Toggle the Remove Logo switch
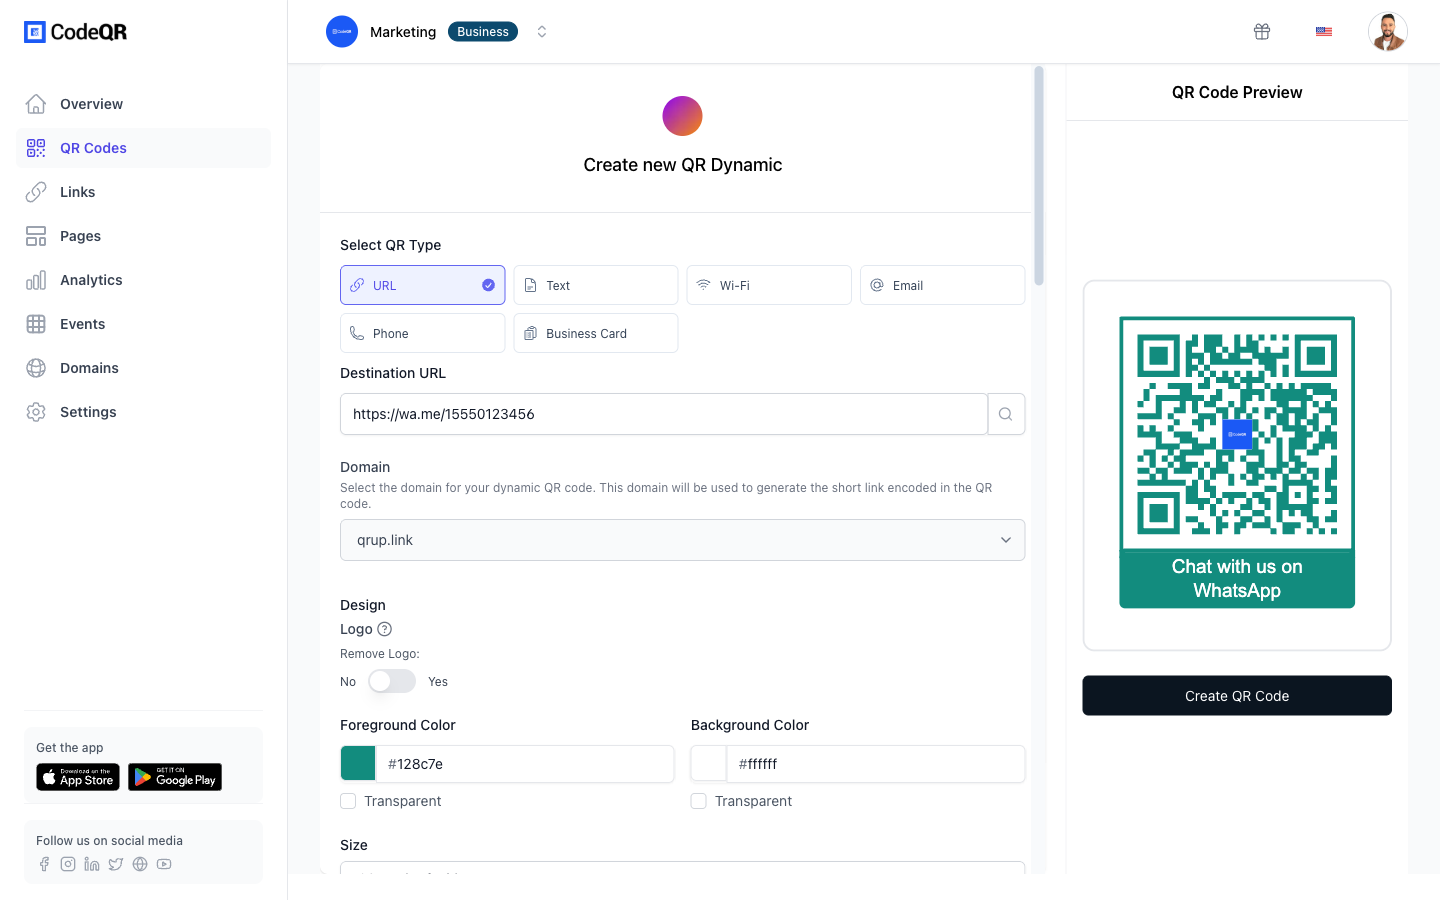This screenshot has height=900, width=1440. tap(392, 681)
